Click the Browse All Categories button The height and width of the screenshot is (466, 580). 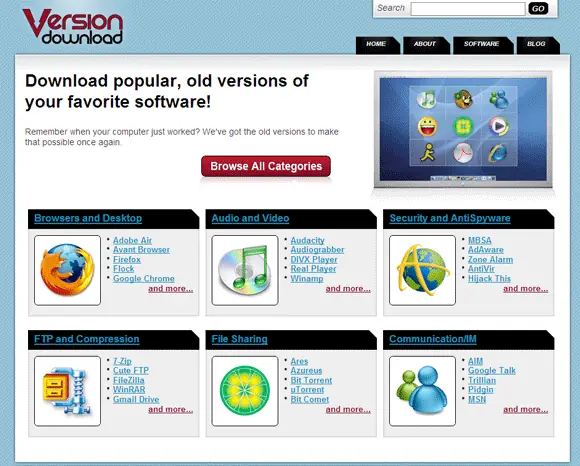(x=266, y=166)
